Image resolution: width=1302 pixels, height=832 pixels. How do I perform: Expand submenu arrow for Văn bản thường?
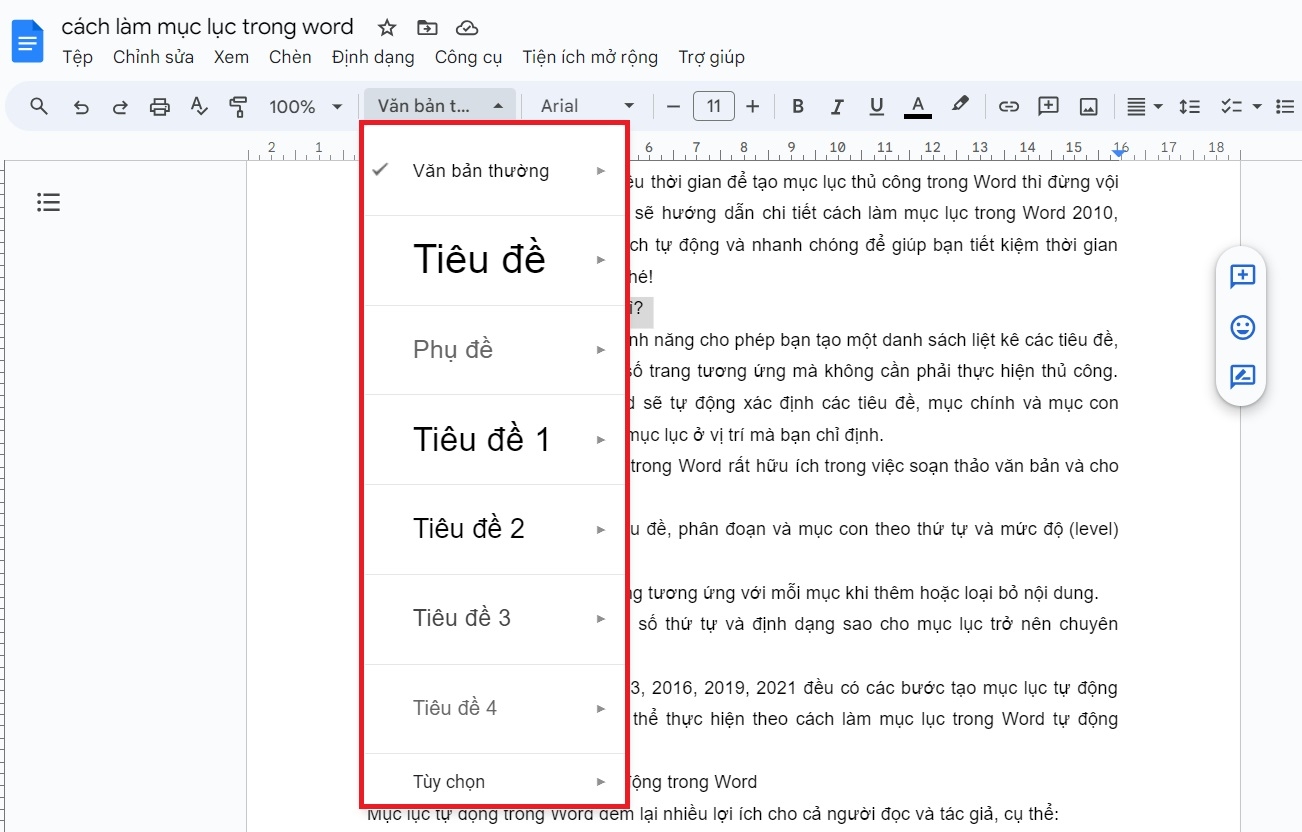pyautogui.click(x=601, y=171)
